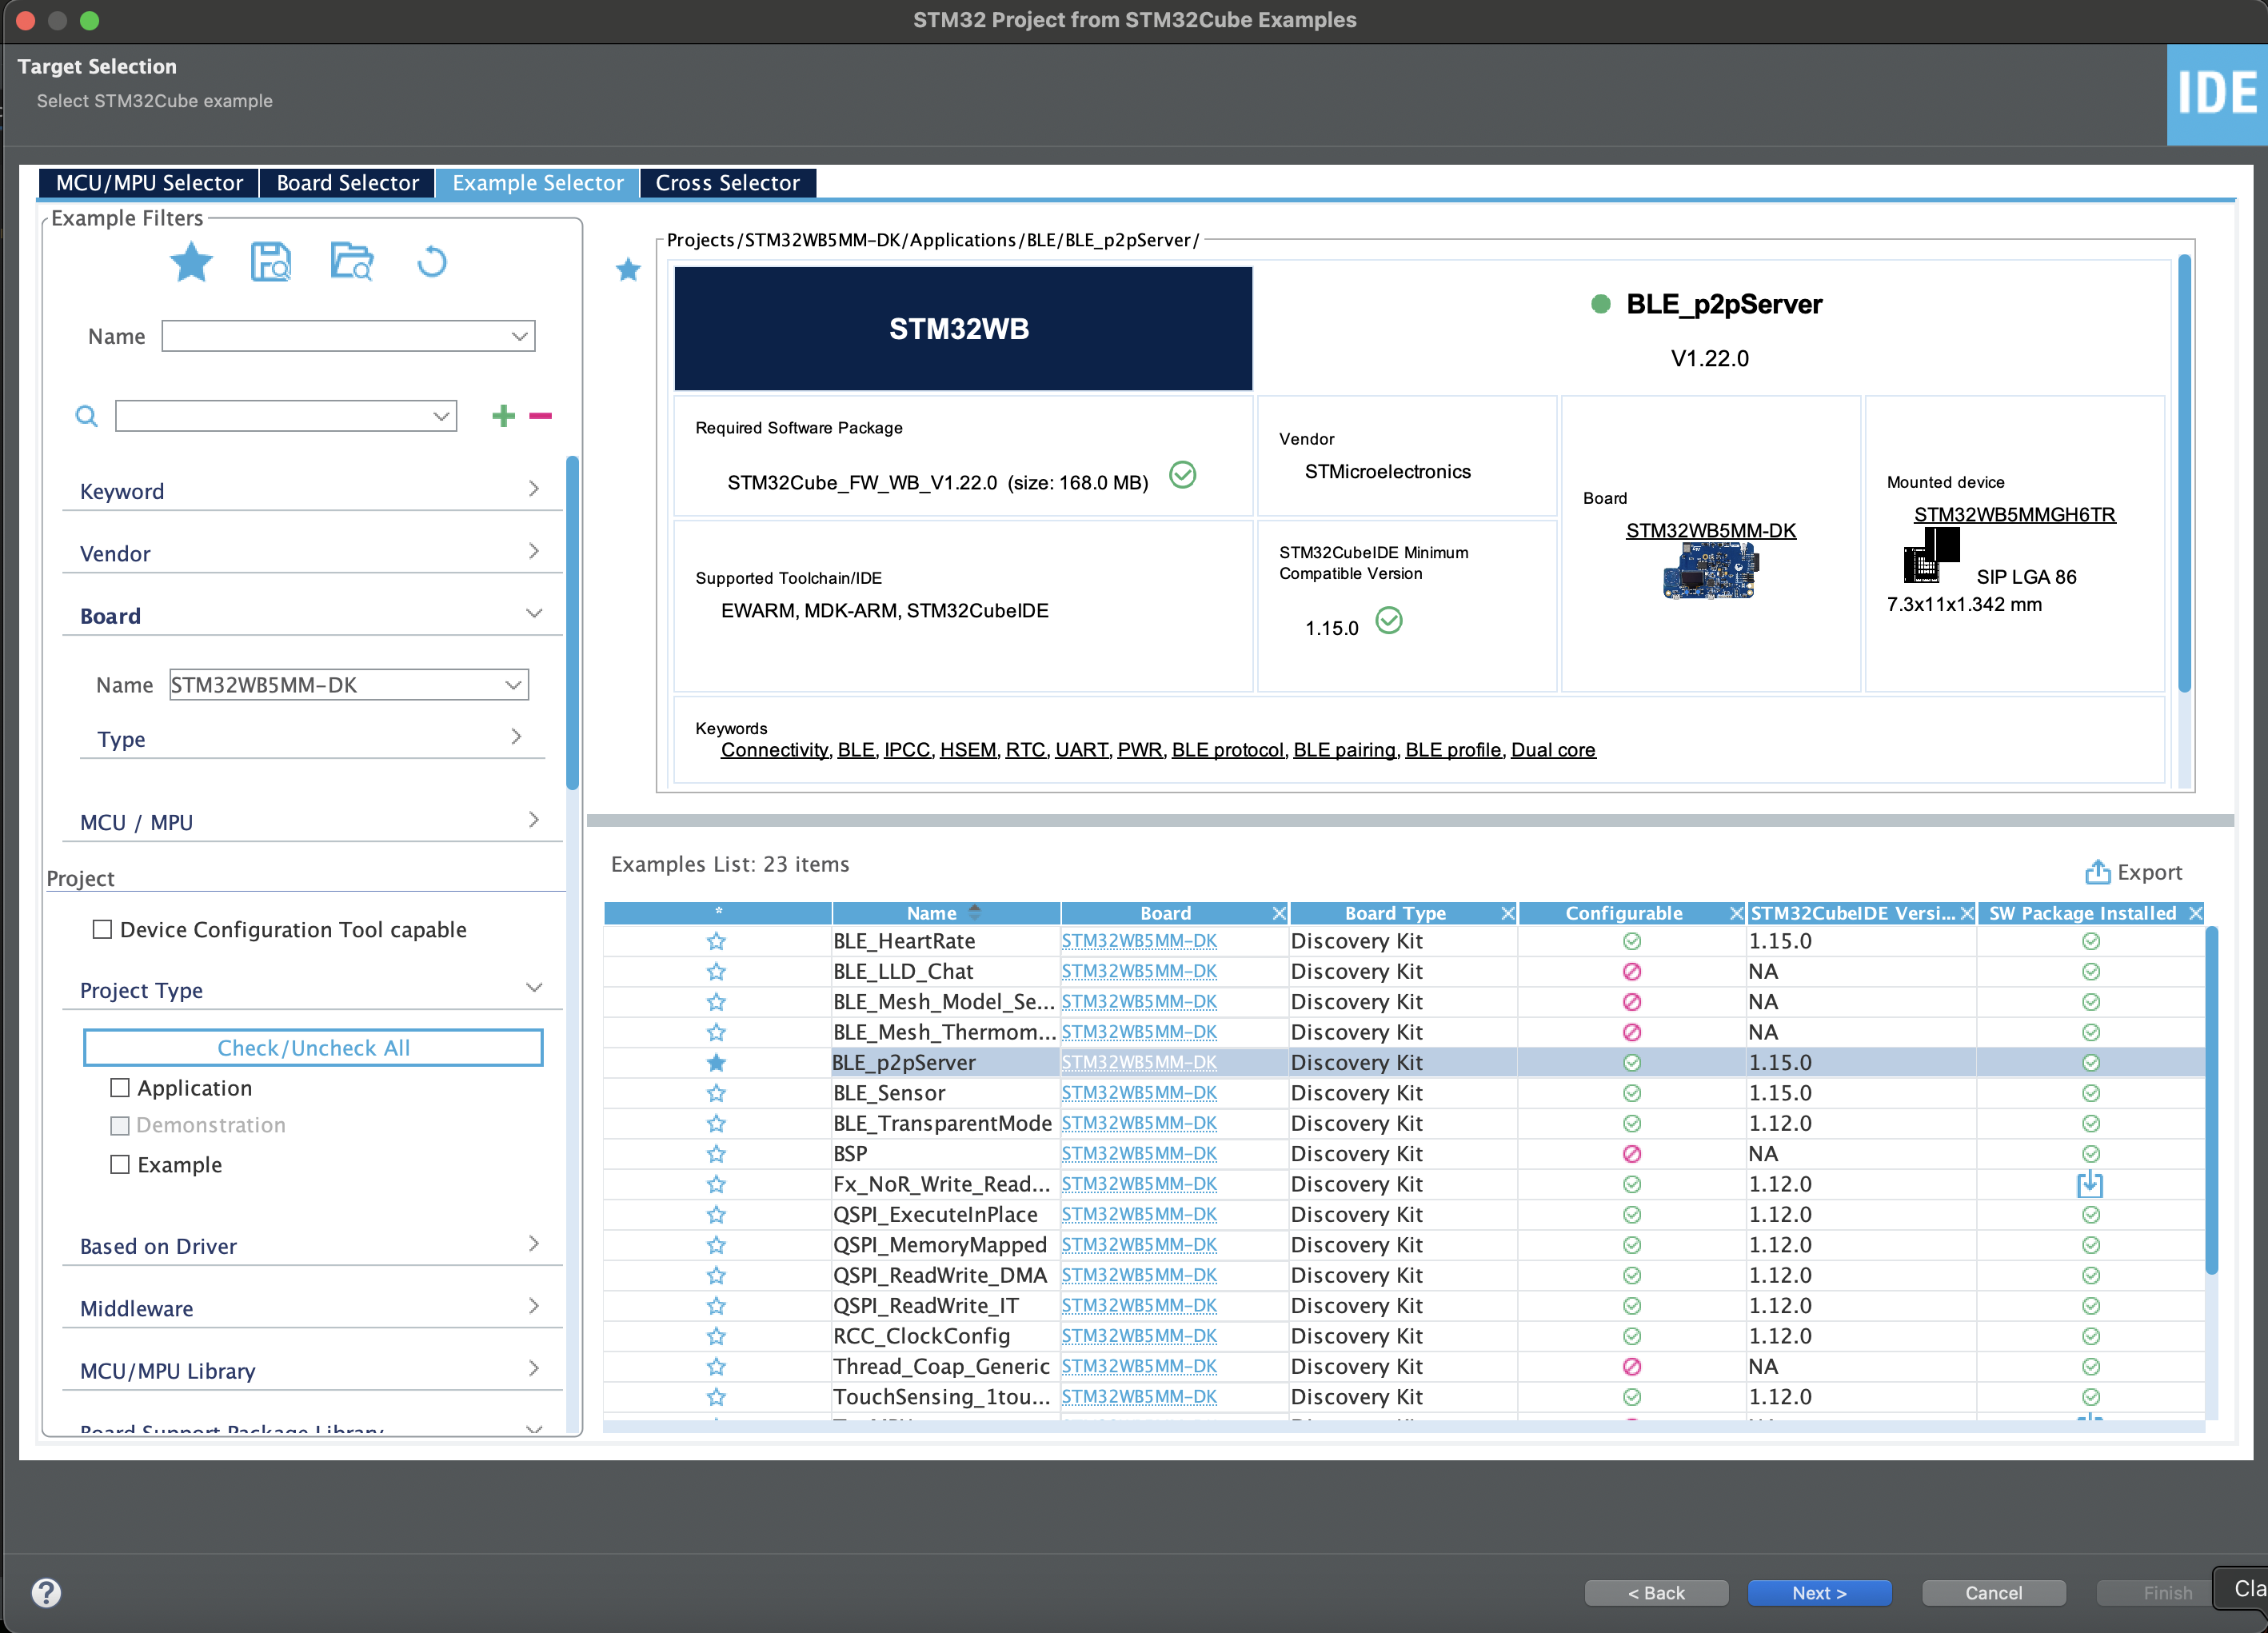This screenshot has width=2268, height=1633.
Task: Click the load saved search folder icon
Action: (351, 262)
